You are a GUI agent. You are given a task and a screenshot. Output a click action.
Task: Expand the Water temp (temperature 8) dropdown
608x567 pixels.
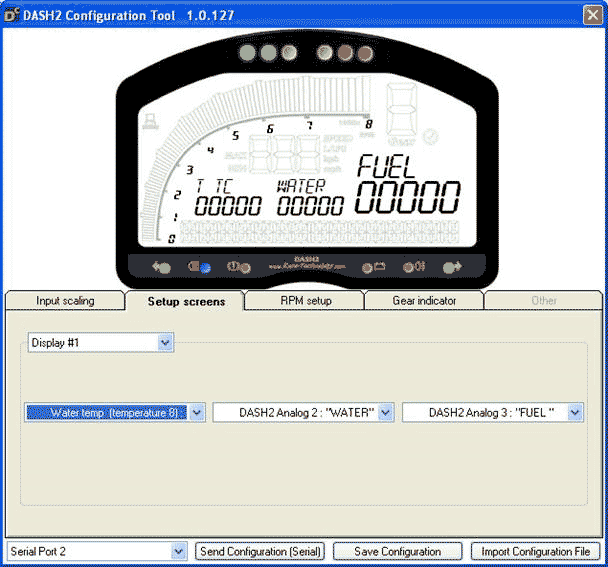click(197, 412)
